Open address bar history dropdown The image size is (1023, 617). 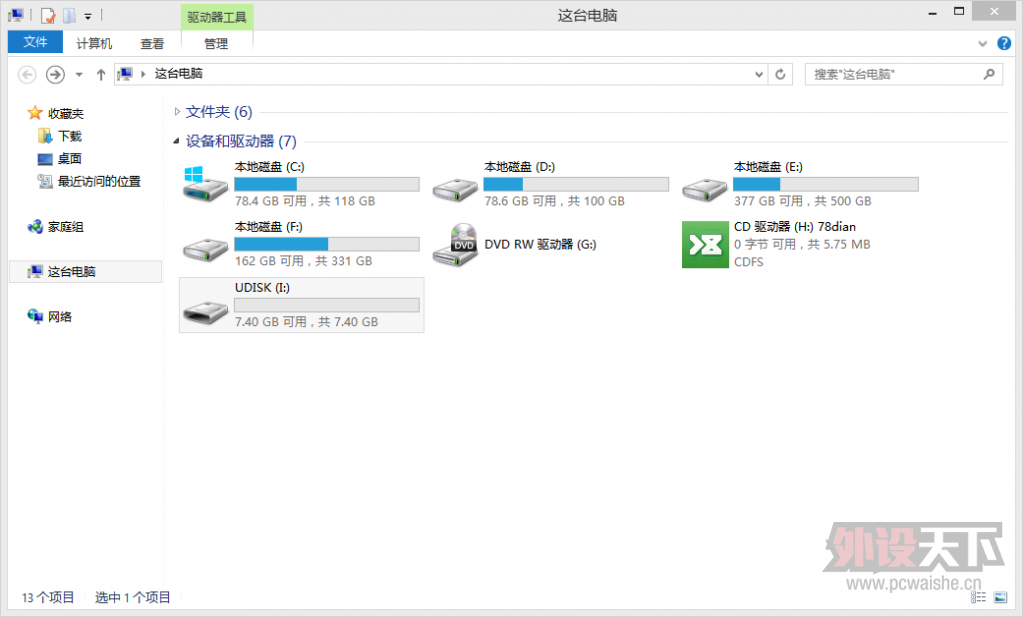pos(759,74)
